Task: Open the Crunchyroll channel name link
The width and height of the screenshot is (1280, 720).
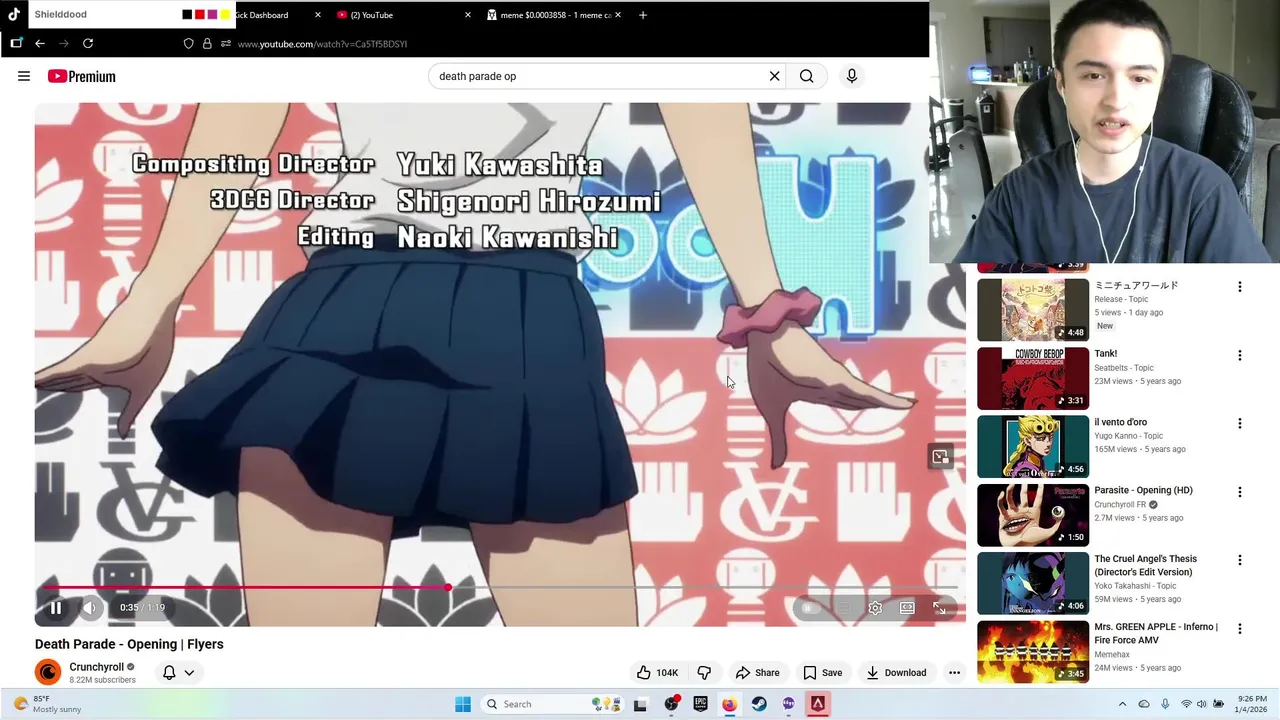Action: click(x=97, y=667)
